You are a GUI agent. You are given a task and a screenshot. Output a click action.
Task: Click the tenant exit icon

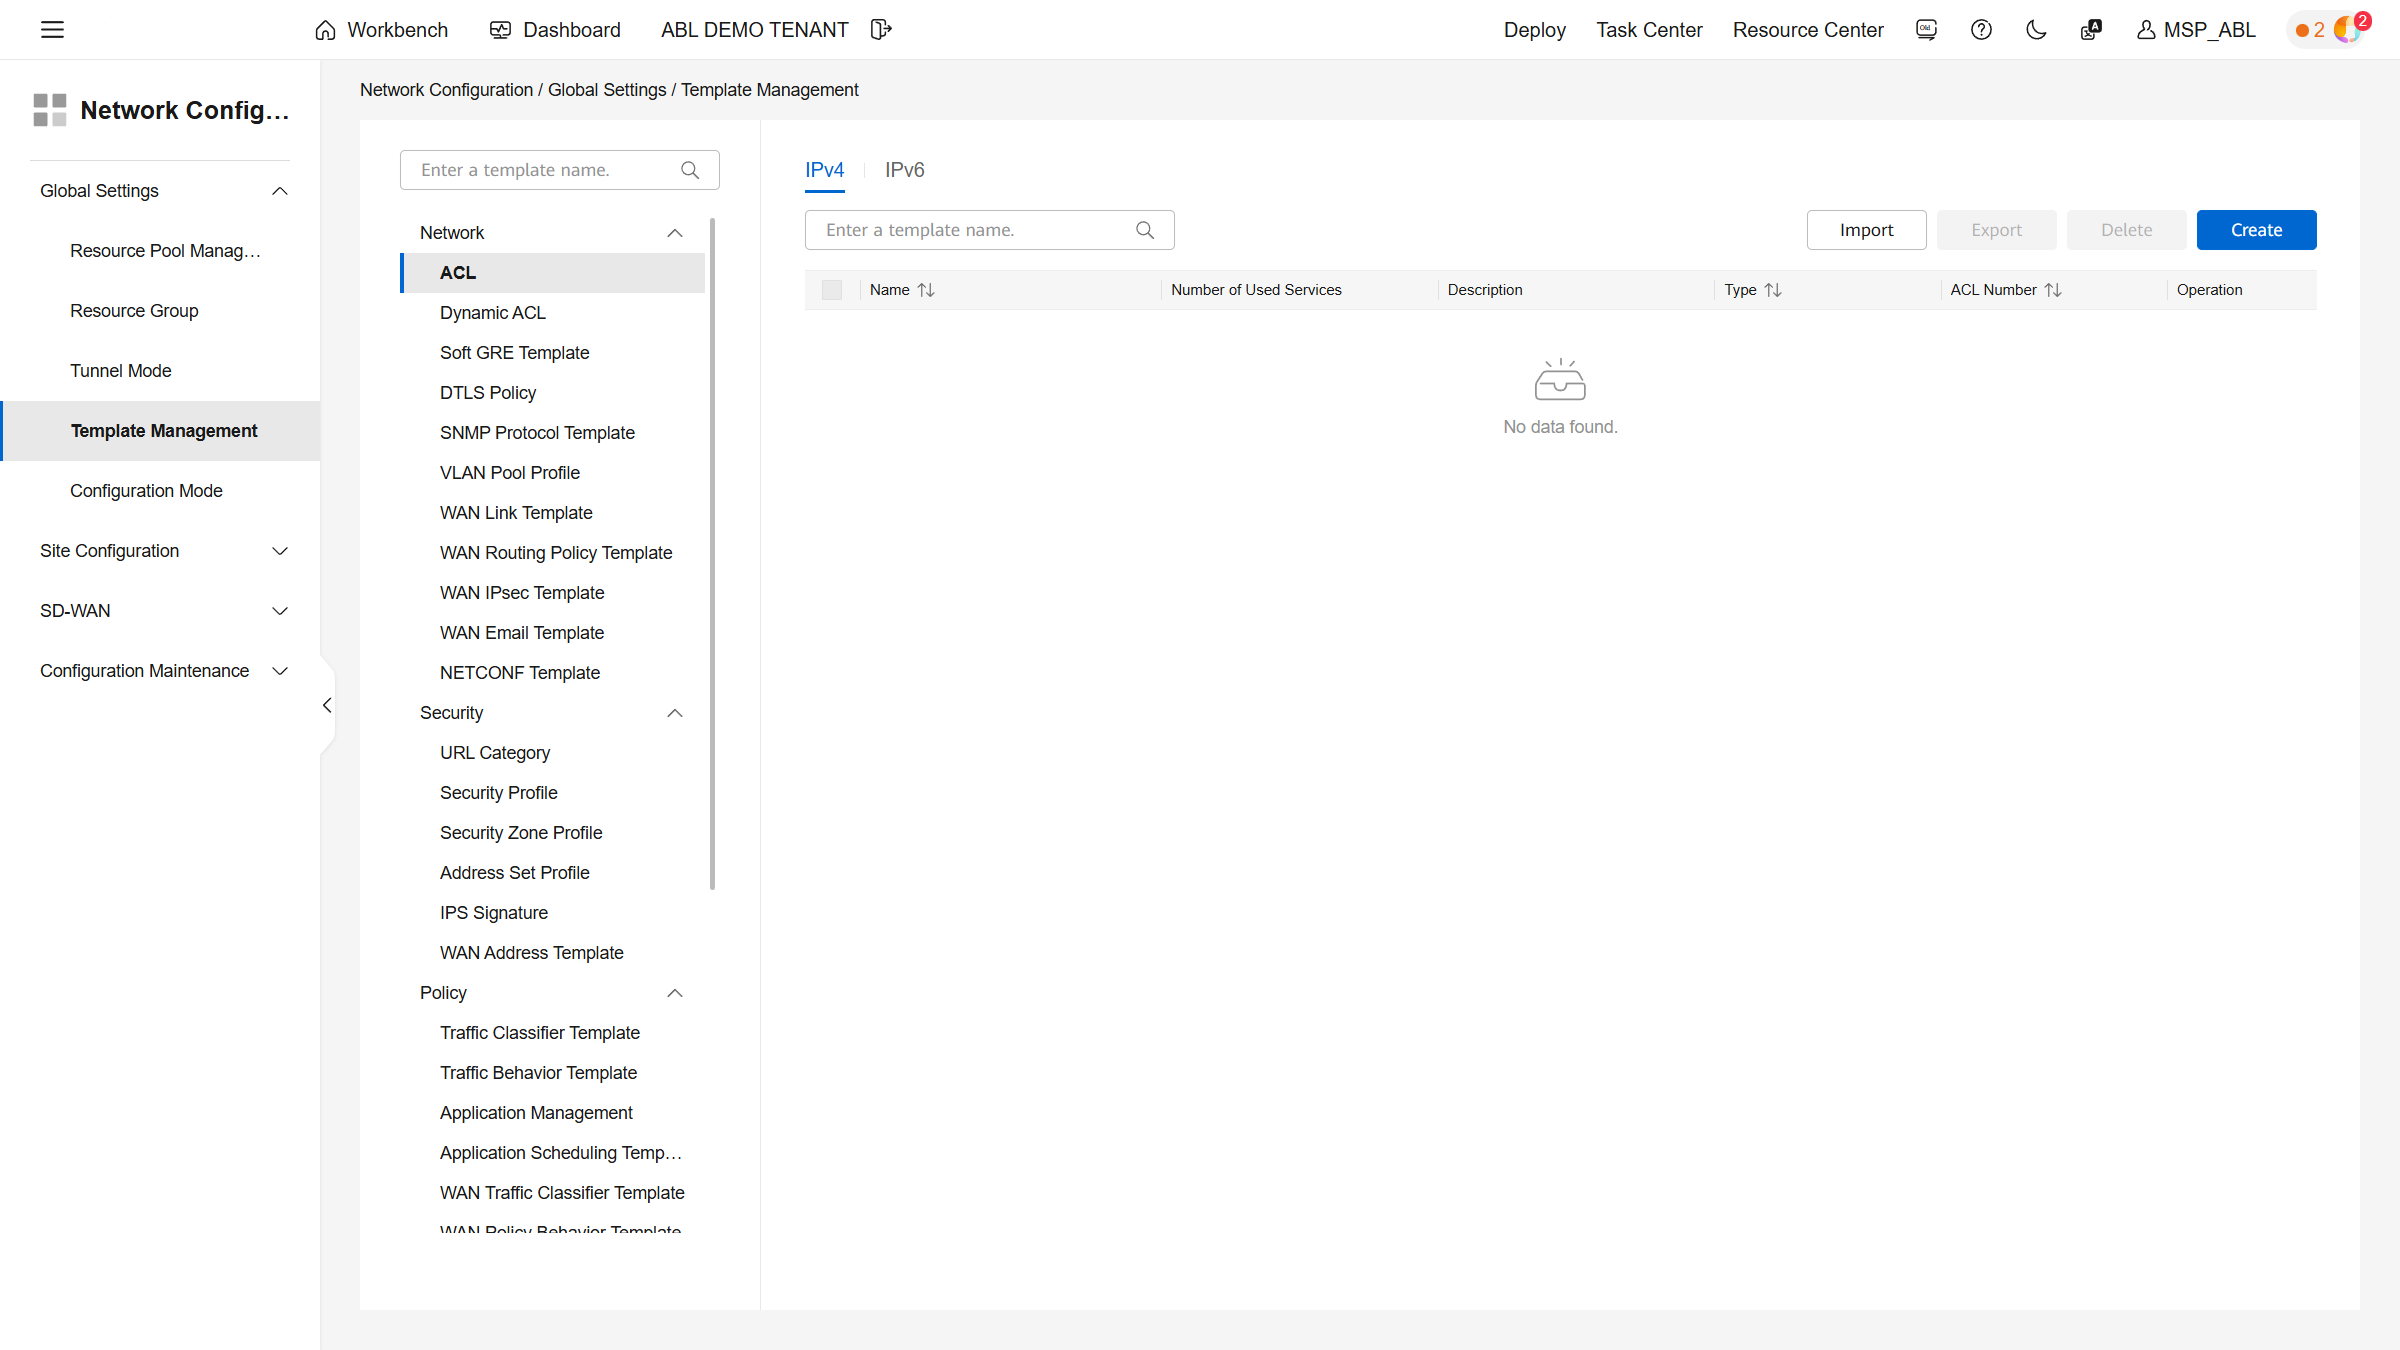point(880,30)
